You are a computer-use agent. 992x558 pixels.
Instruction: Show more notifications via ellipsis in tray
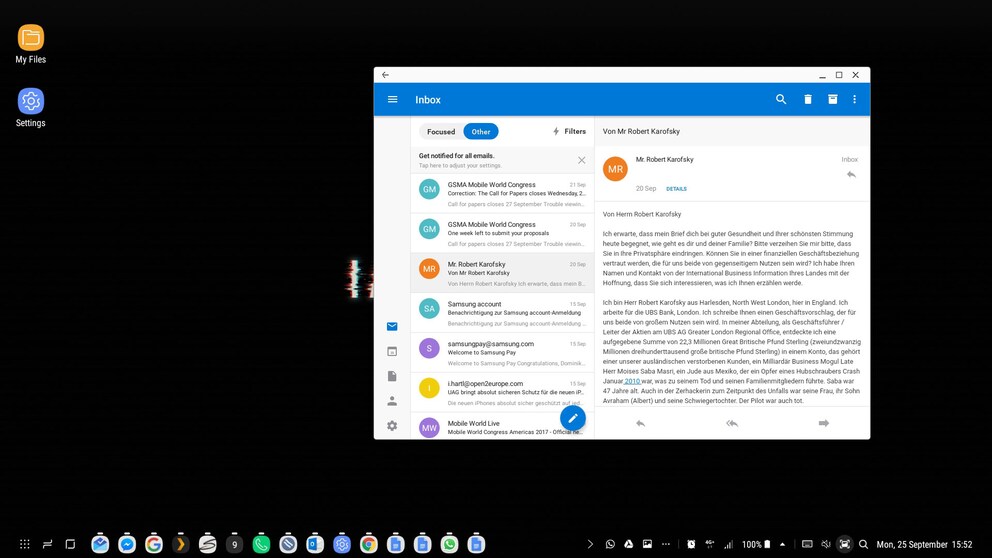click(666, 544)
